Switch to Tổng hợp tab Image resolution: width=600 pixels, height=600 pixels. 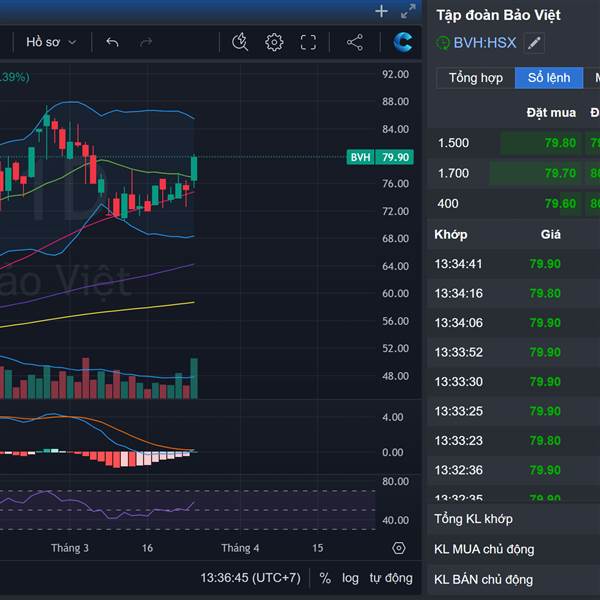(476, 78)
